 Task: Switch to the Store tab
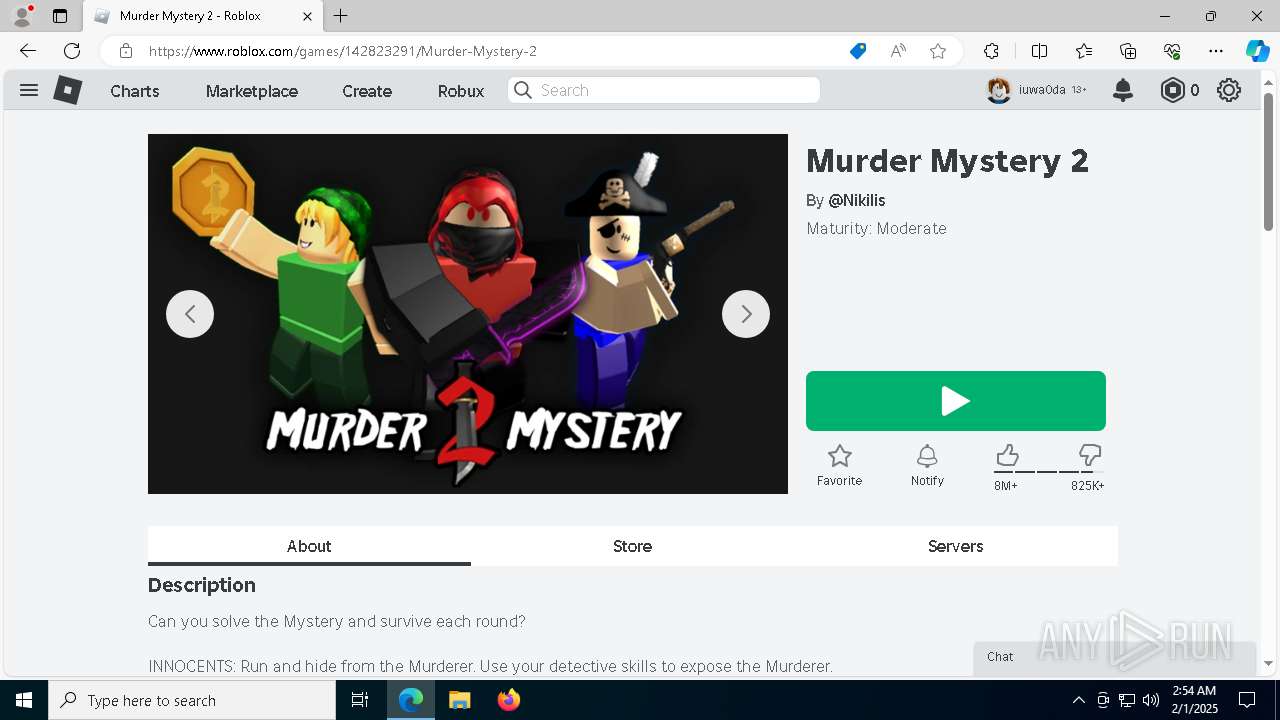pyautogui.click(x=632, y=546)
